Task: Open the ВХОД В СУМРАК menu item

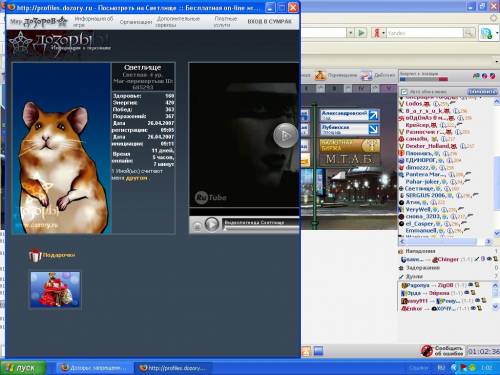Action: (x=269, y=21)
